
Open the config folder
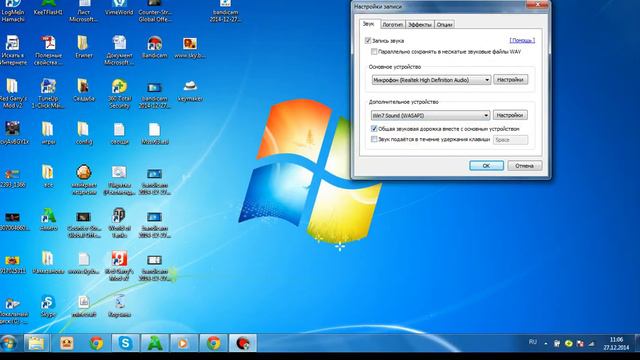83,133
